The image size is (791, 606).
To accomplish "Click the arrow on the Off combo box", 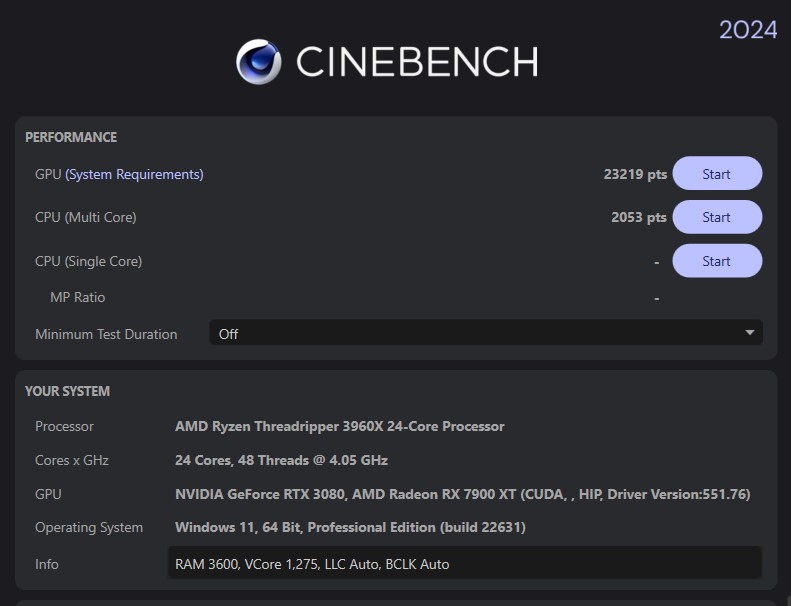I will [749, 333].
